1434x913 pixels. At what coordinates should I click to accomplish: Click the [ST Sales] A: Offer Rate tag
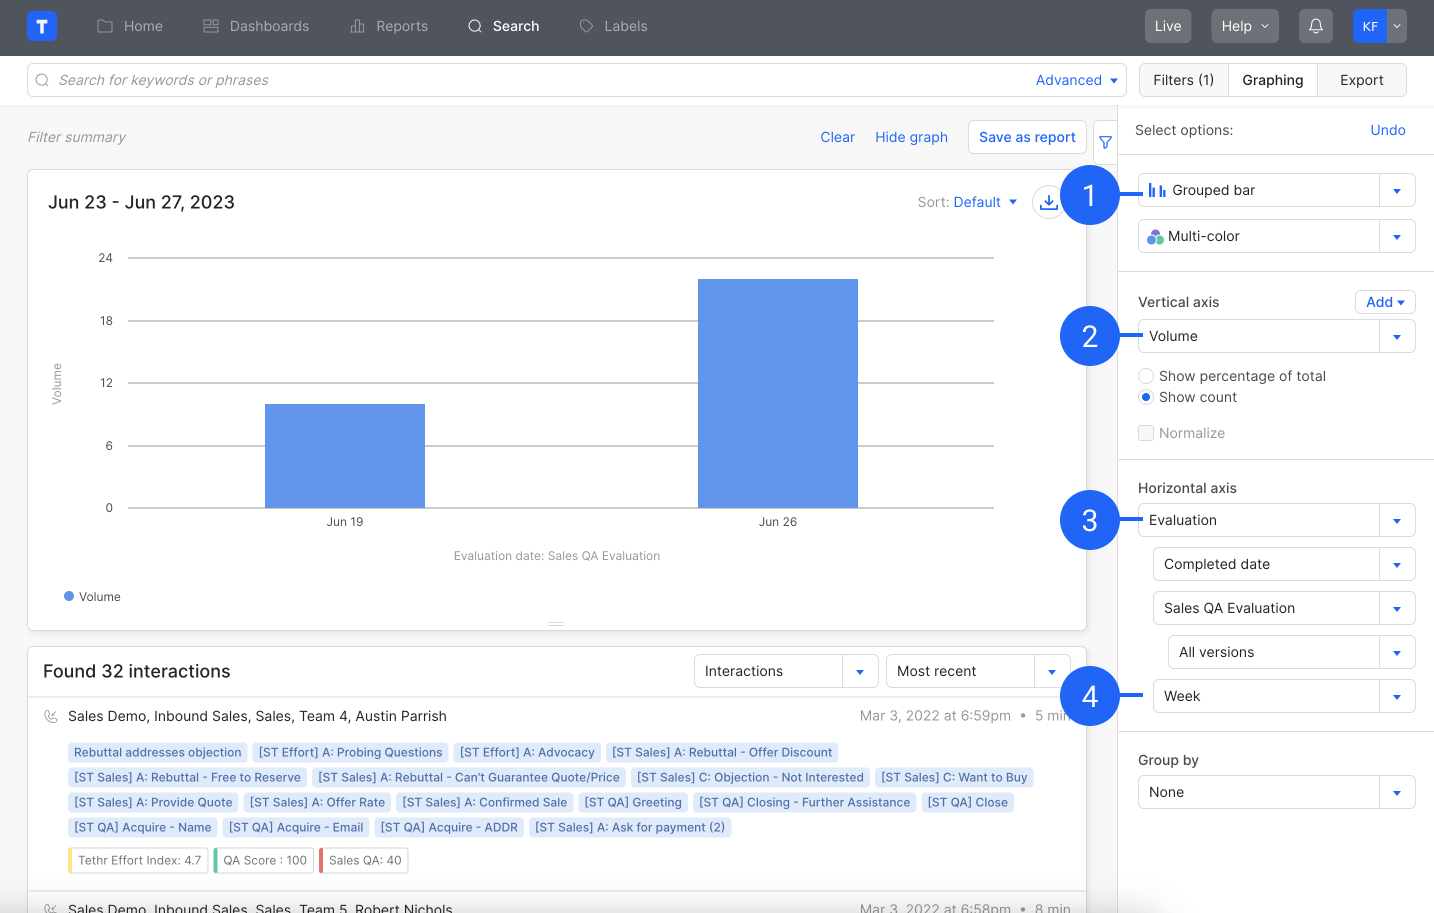tap(317, 802)
